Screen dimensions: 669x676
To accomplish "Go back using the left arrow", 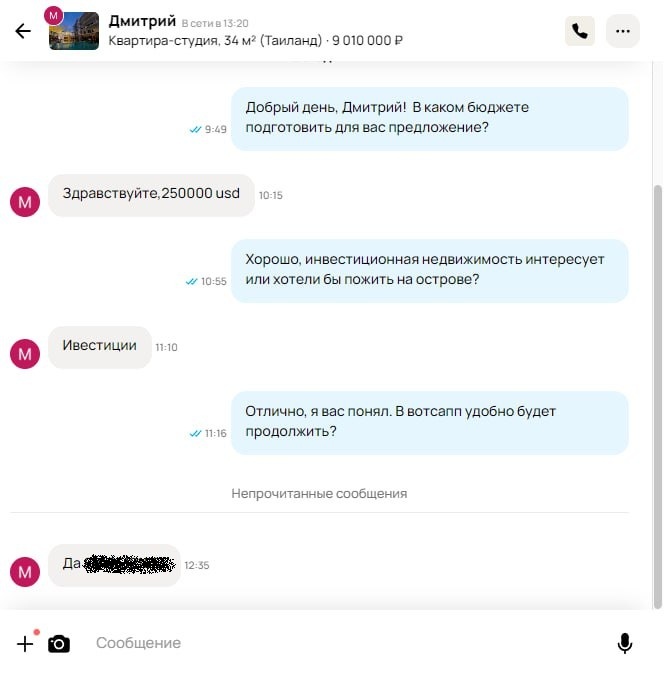I will (x=23, y=31).
